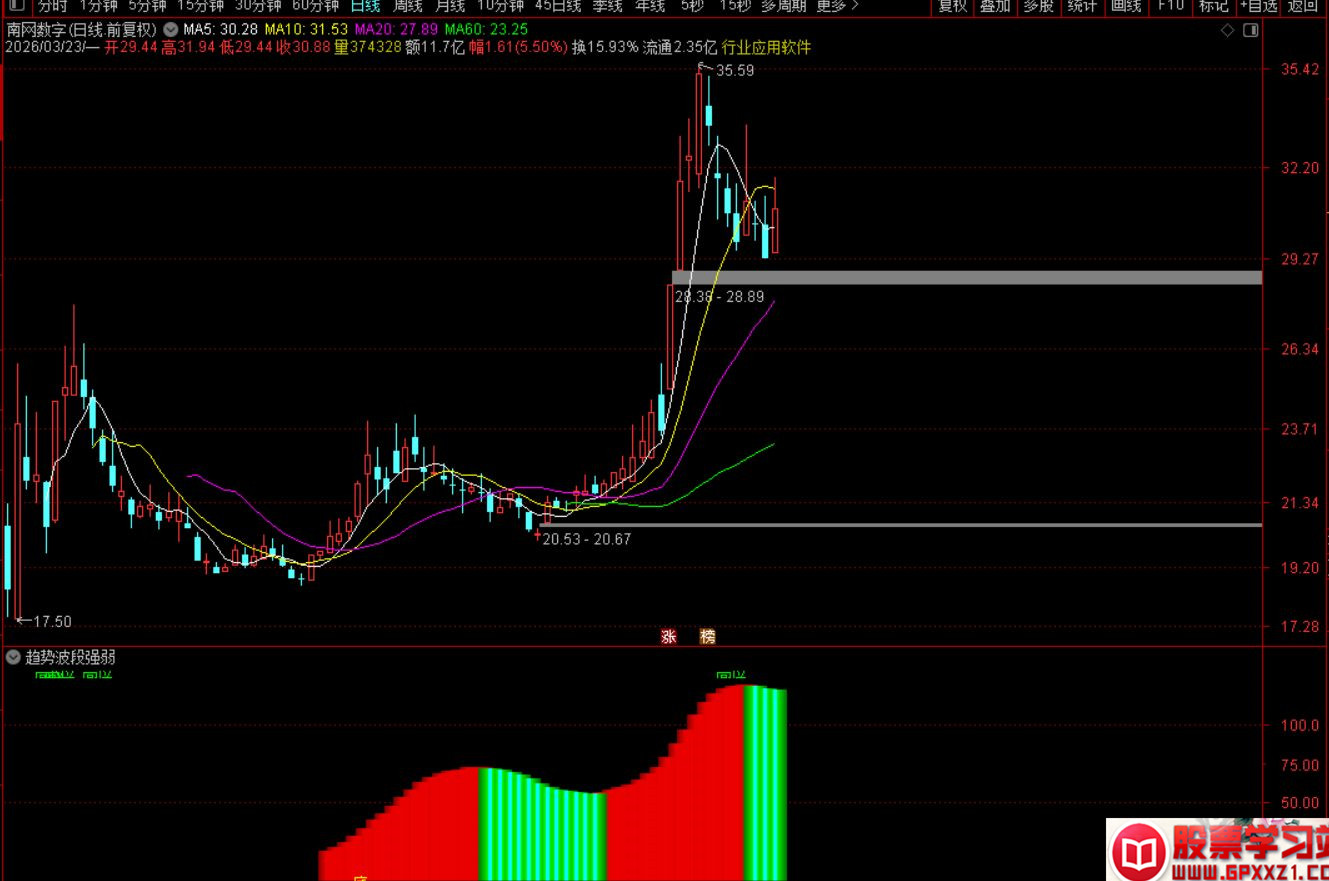The width and height of the screenshot is (1329, 881).
Task: Open the 多周期 multi-period view
Action: click(783, 6)
